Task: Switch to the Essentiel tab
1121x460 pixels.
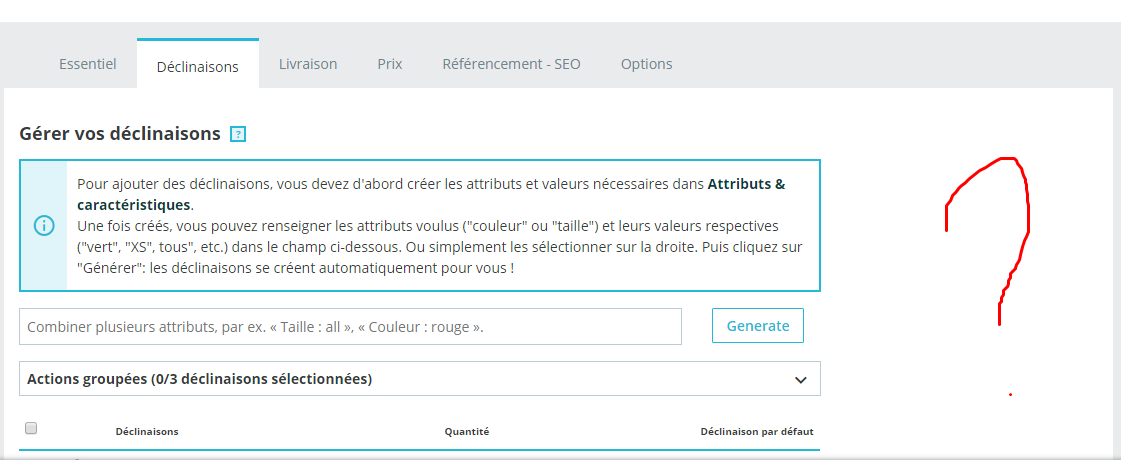Action: pos(88,64)
